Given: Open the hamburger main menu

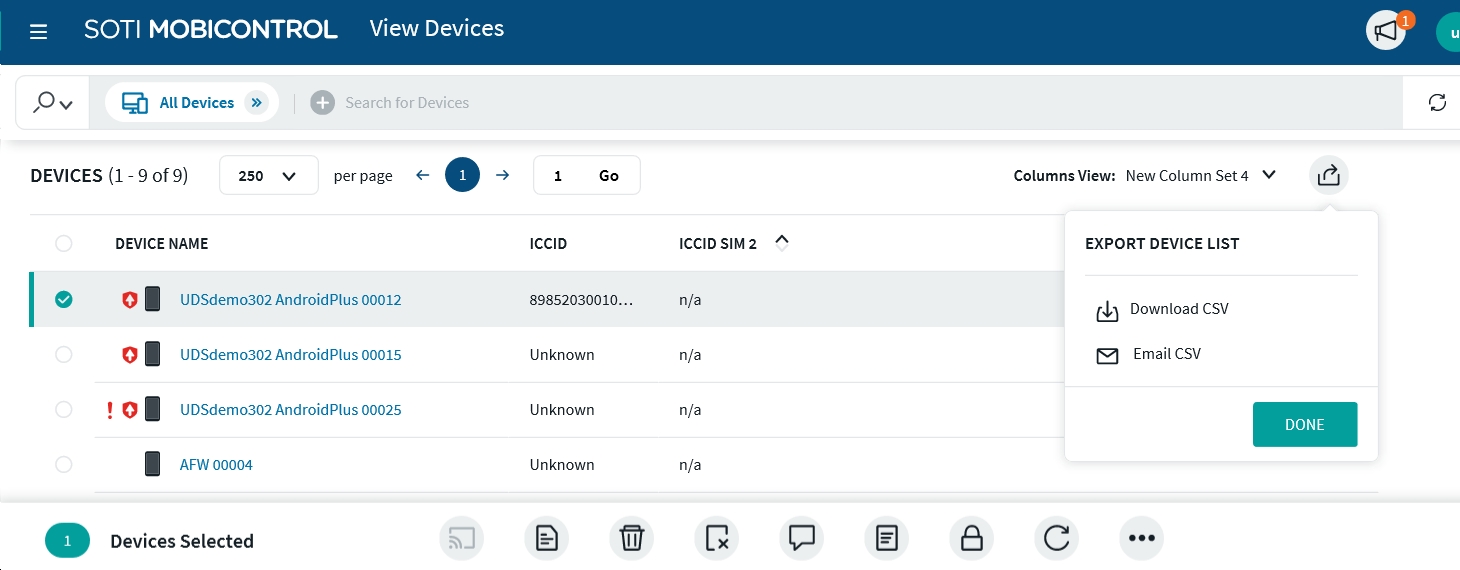Looking at the screenshot, I should coord(39,32).
